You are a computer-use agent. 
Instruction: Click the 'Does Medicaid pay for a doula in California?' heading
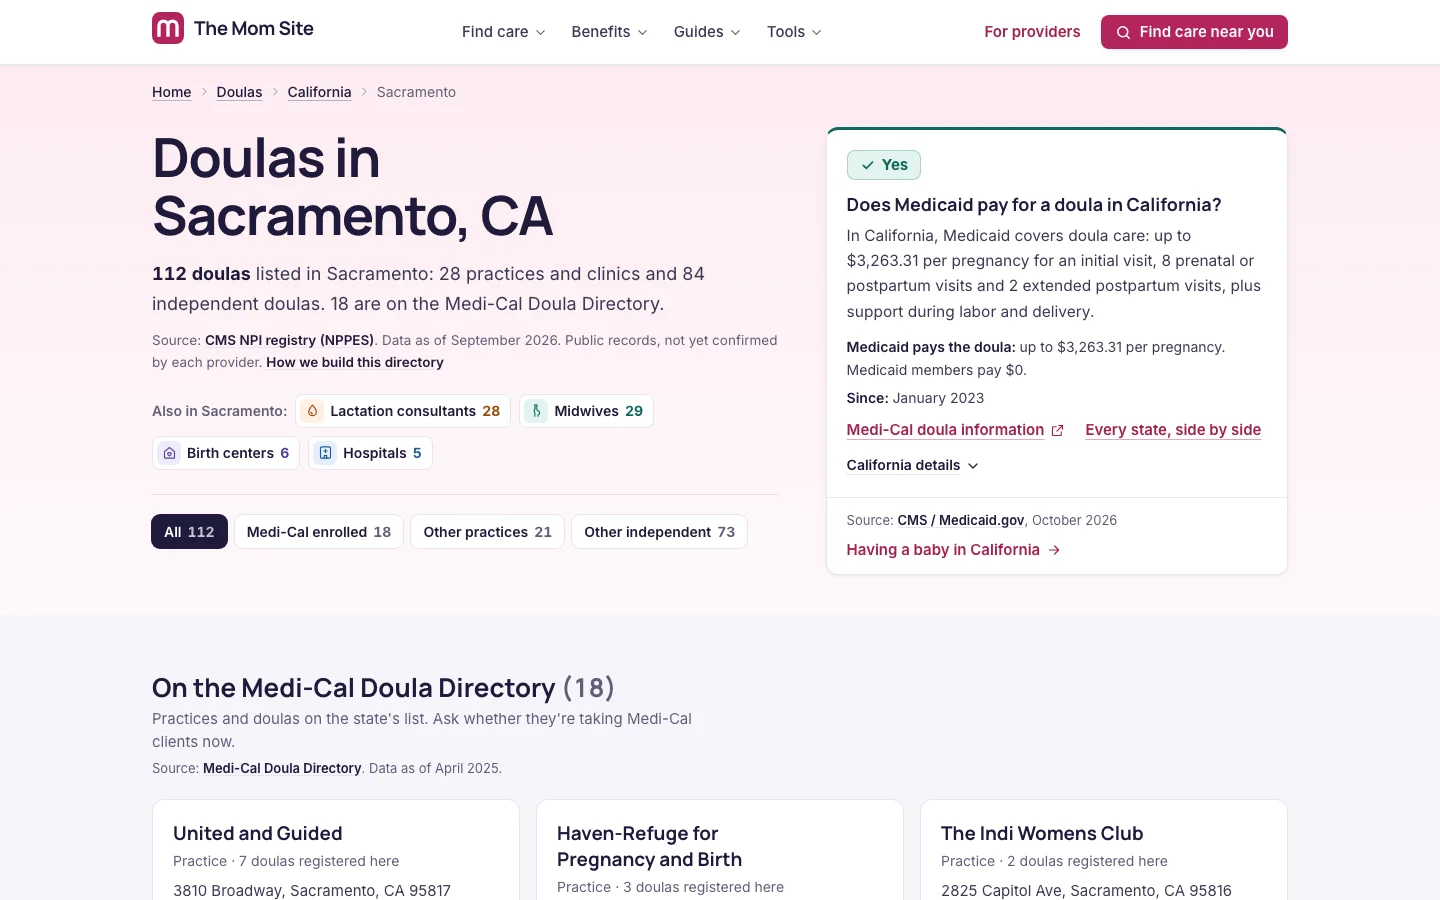(x=1034, y=205)
